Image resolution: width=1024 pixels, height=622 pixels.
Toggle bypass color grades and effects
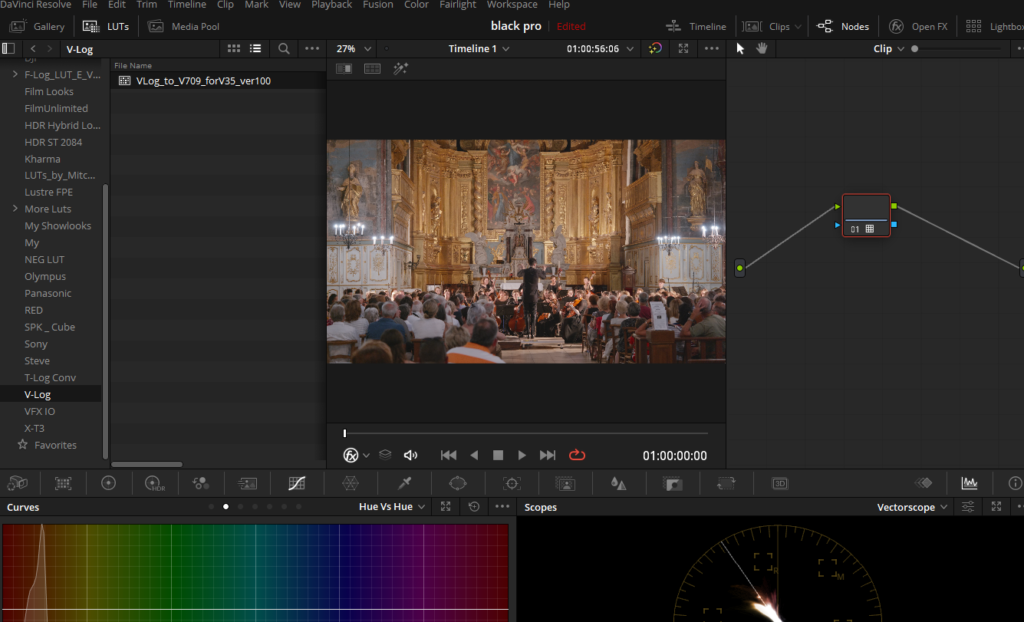click(x=655, y=48)
